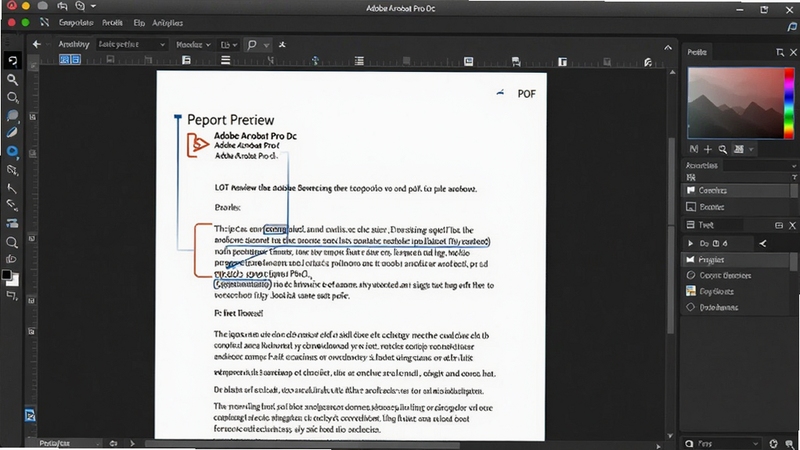The height and width of the screenshot is (450, 800).
Task: Pick a hue on the rainbow spectrum strip
Action: pyautogui.click(x=789, y=103)
